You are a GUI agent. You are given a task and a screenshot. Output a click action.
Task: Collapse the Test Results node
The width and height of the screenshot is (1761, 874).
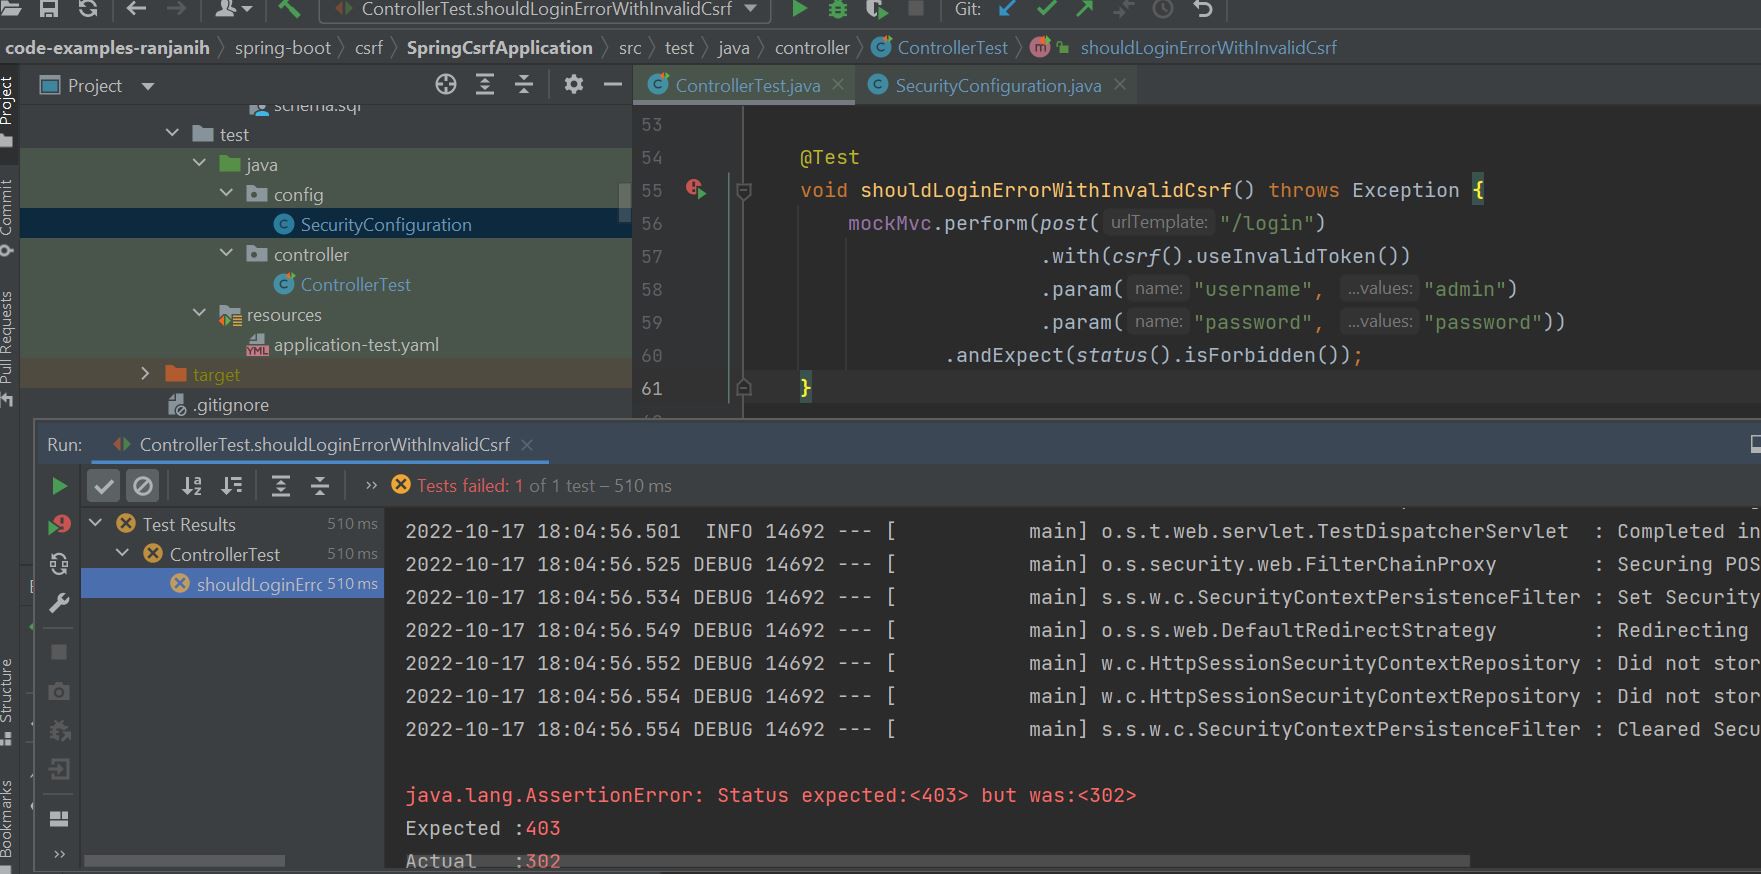pos(96,523)
